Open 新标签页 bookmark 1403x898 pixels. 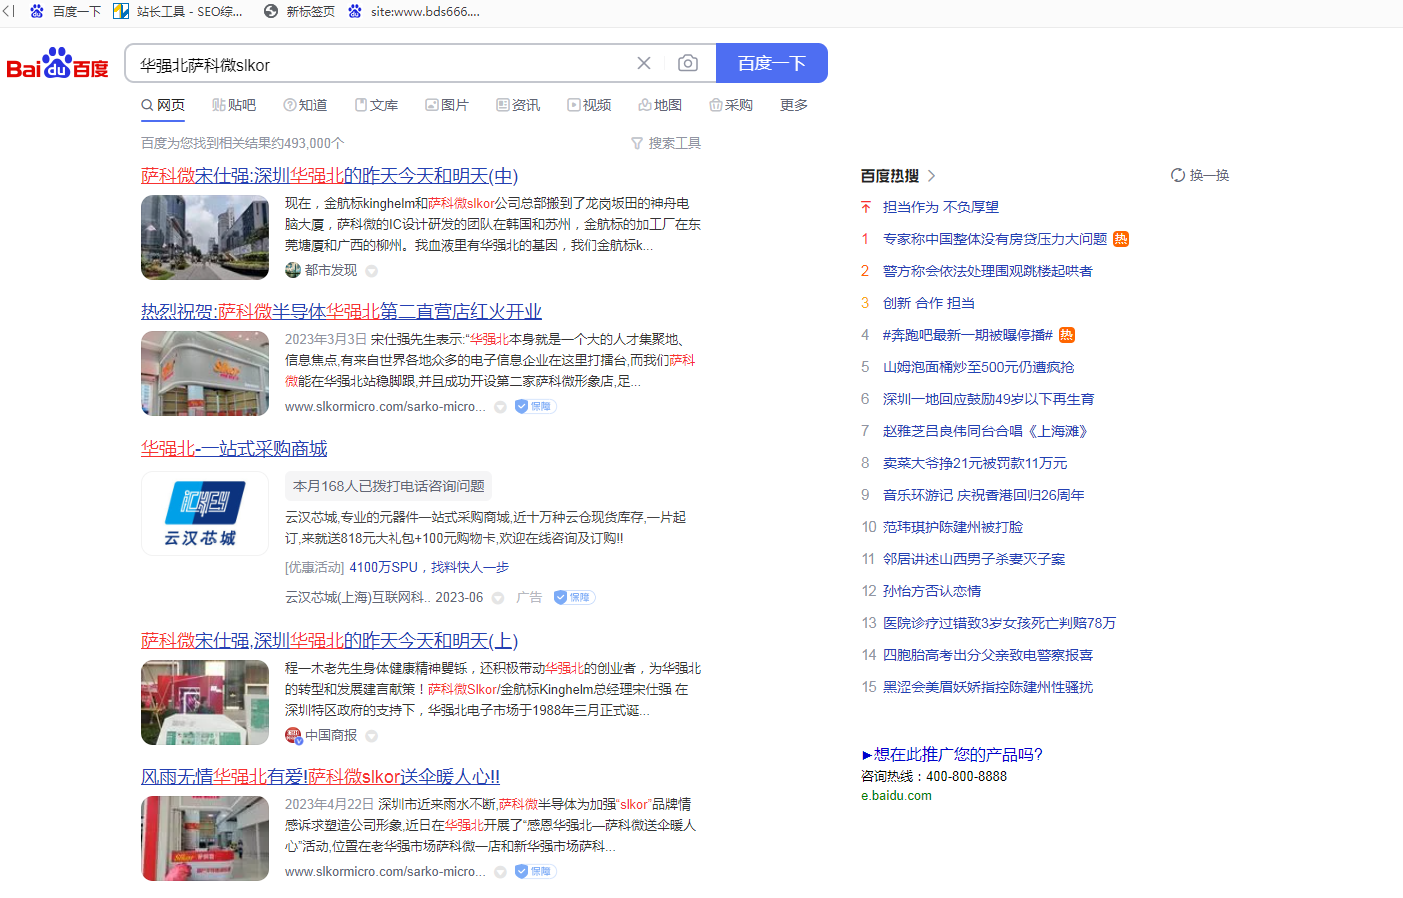click(x=299, y=11)
